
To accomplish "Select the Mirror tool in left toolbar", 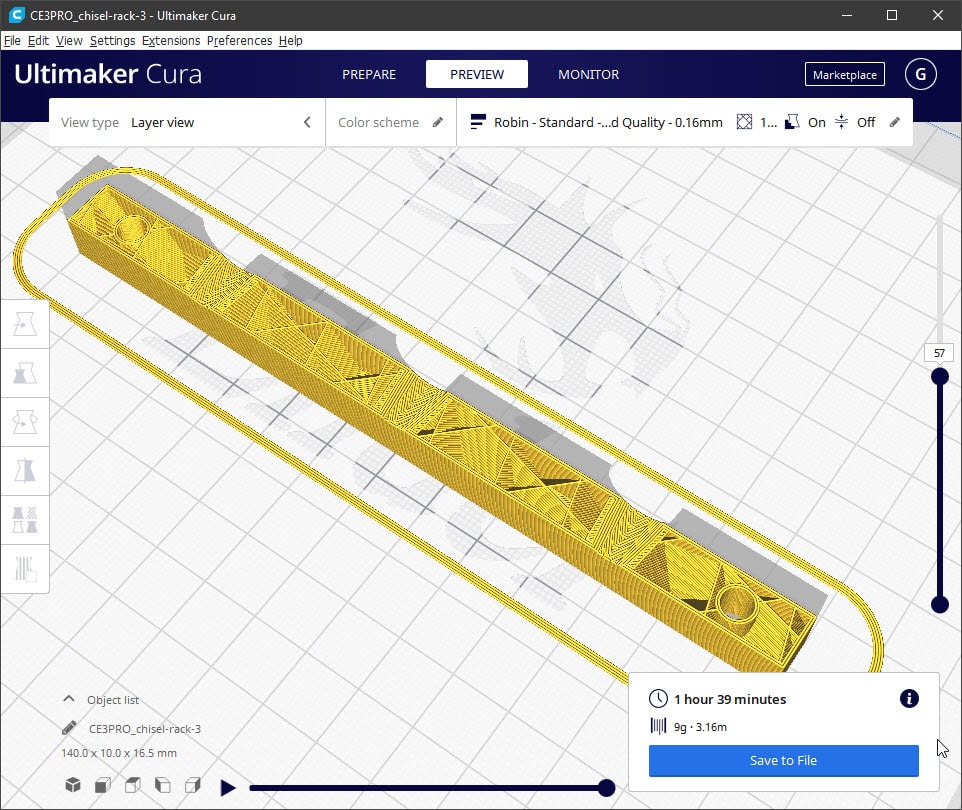I will [25, 471].
